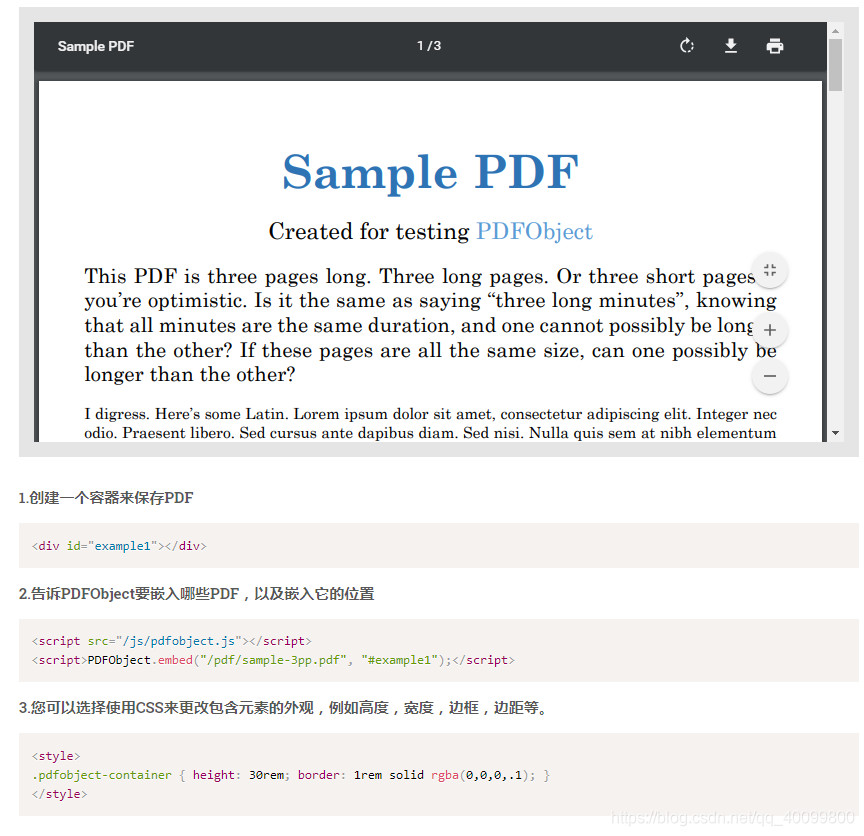Click the scrollbar down arrow
Screen dimensions: 864x836
(x=835, y=433)
